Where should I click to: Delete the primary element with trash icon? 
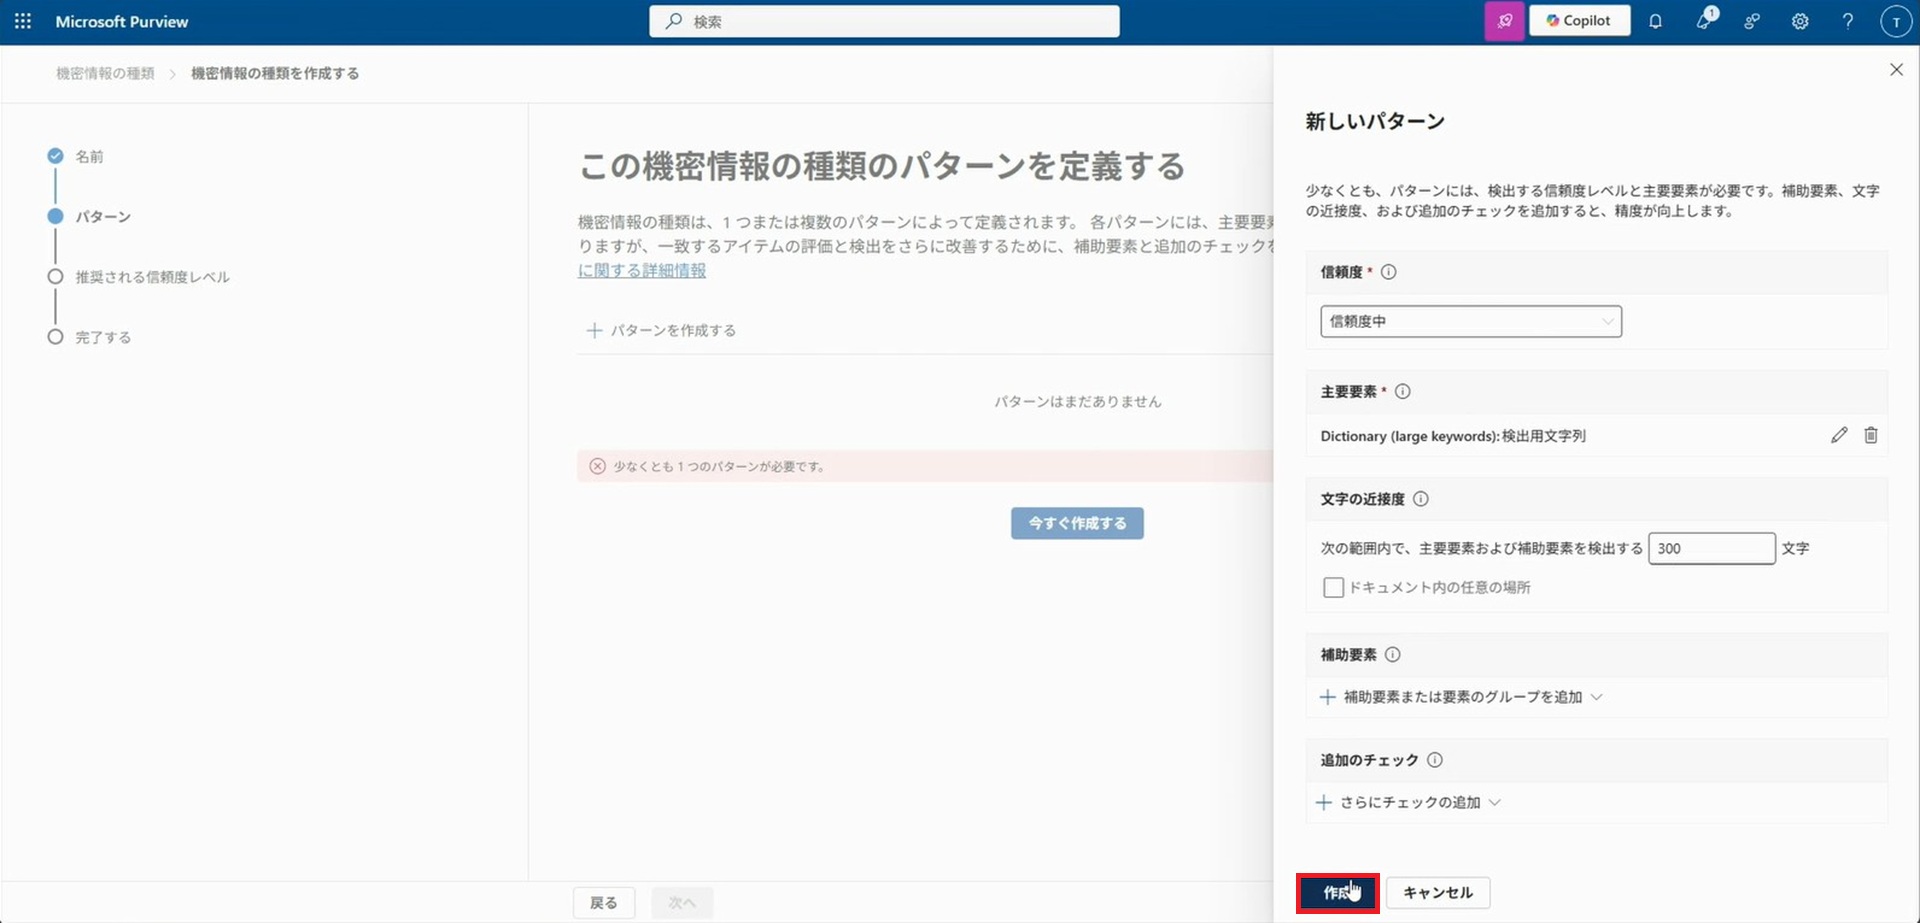1871,435
